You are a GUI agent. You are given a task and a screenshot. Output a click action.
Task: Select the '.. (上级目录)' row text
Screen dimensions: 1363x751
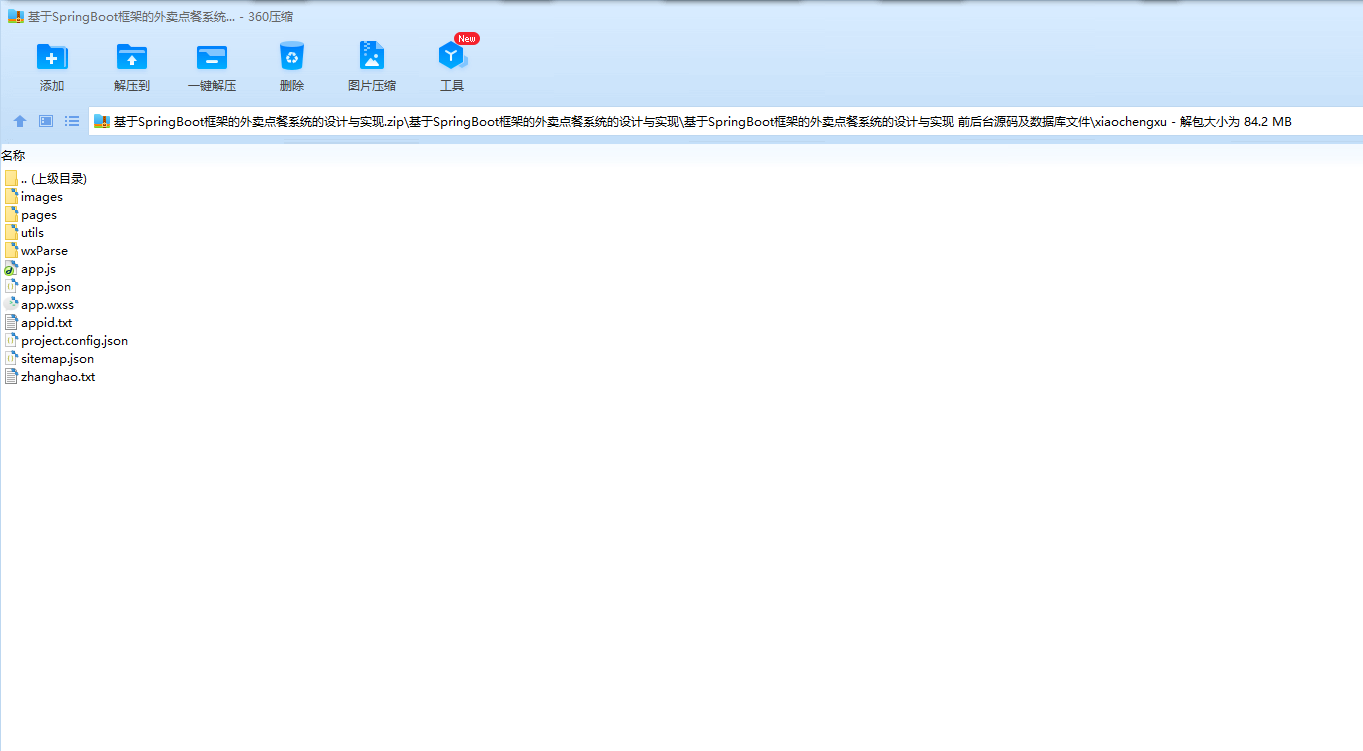click(x=54, y=178)
